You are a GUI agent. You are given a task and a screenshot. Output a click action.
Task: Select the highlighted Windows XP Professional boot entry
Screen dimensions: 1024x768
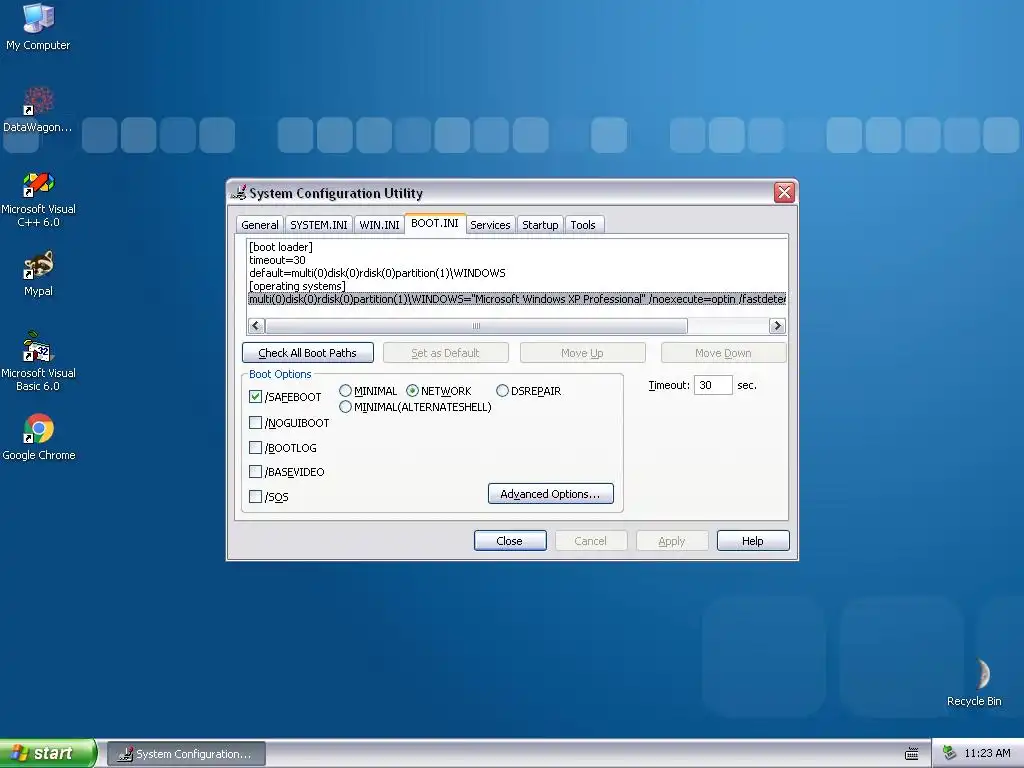[x=517, y=299]
